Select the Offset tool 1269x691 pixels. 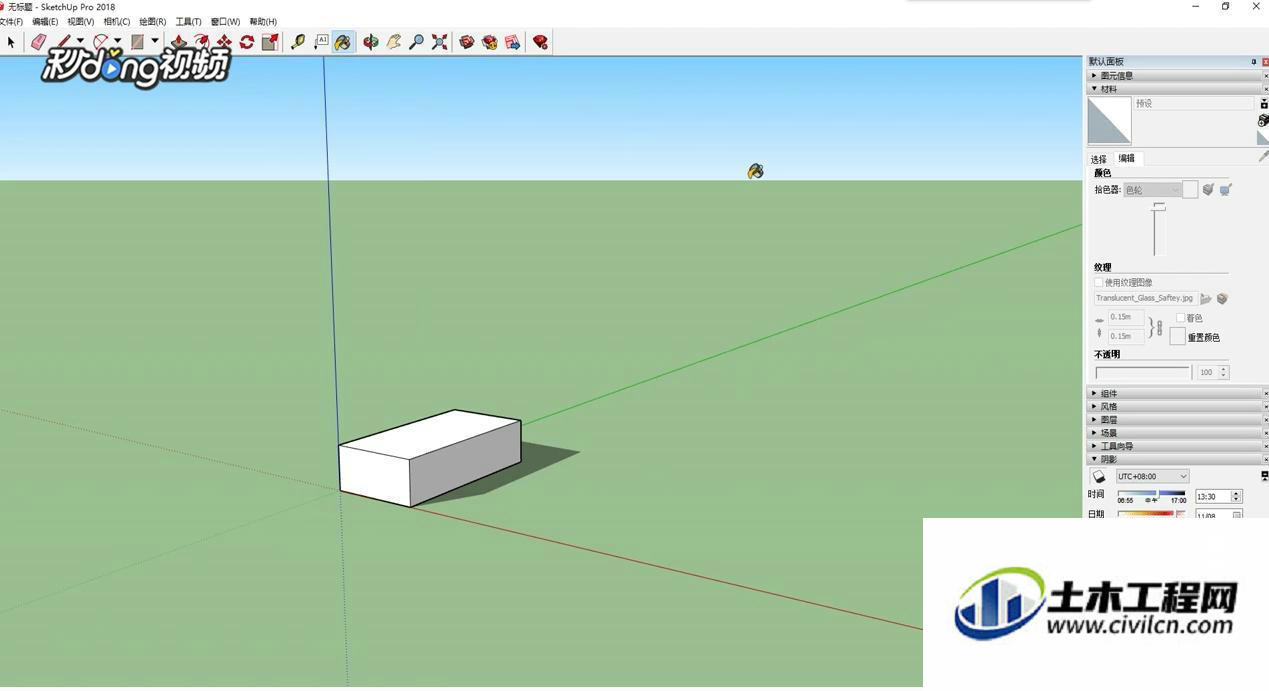coord(201,42)
